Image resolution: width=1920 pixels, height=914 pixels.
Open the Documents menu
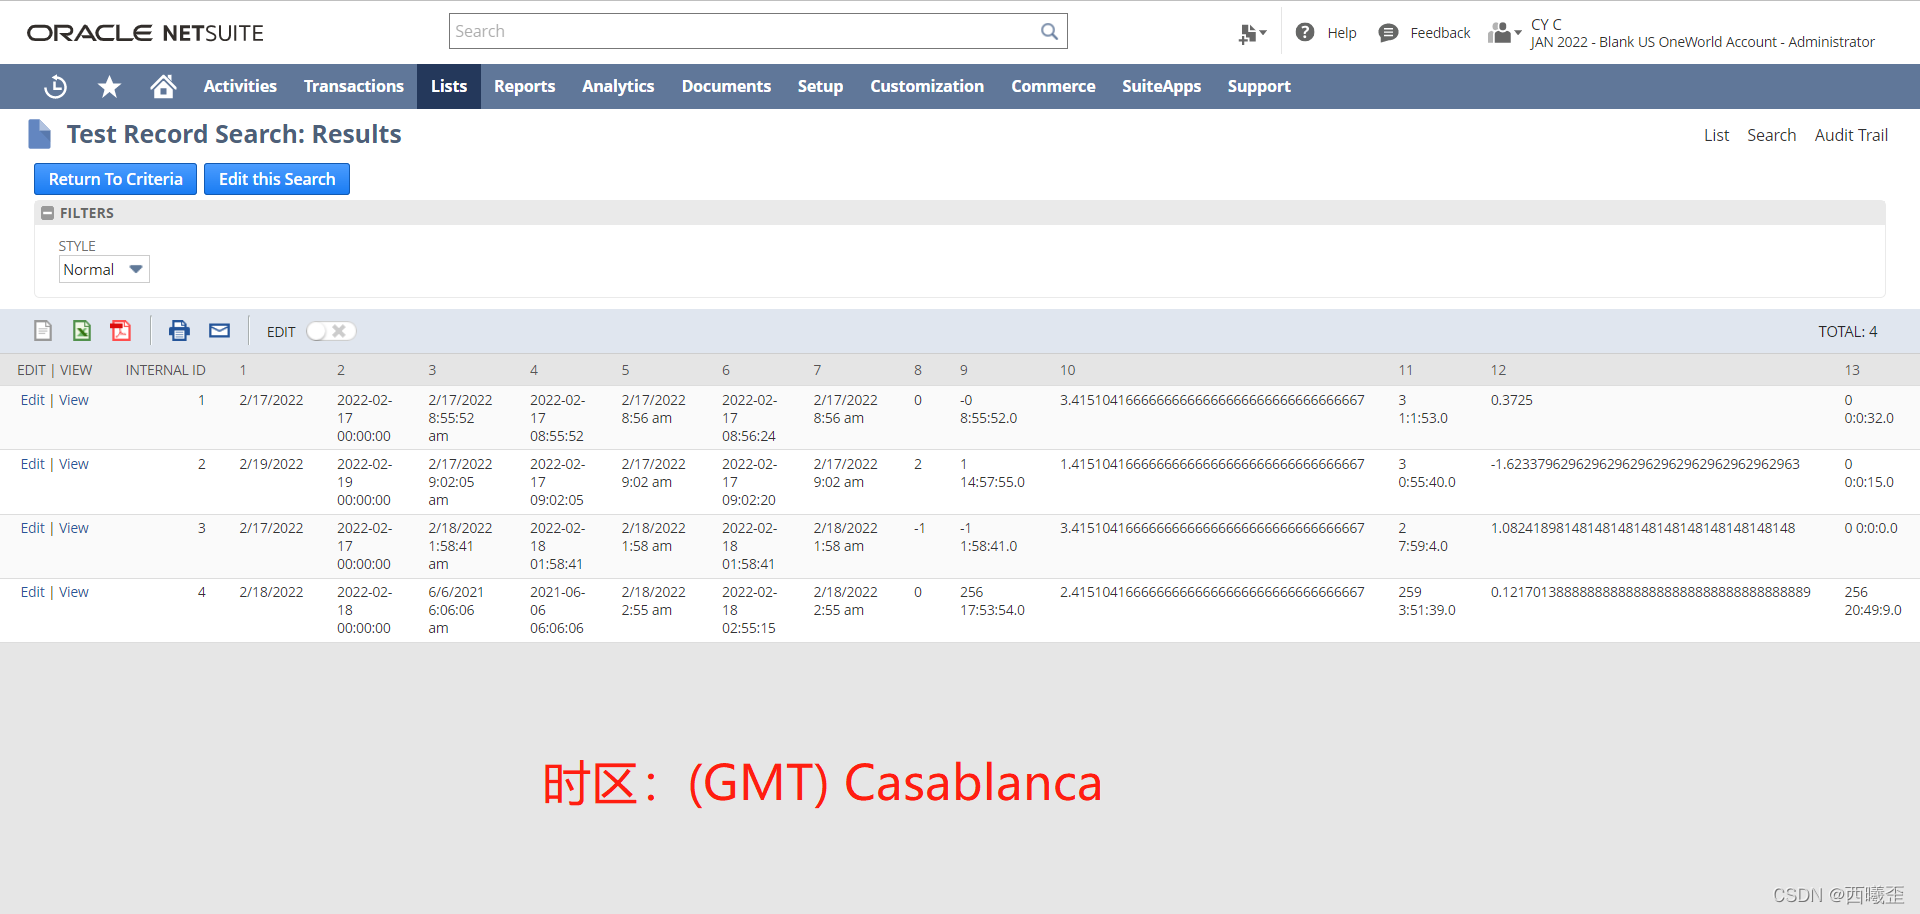click(x=726, y=86)
